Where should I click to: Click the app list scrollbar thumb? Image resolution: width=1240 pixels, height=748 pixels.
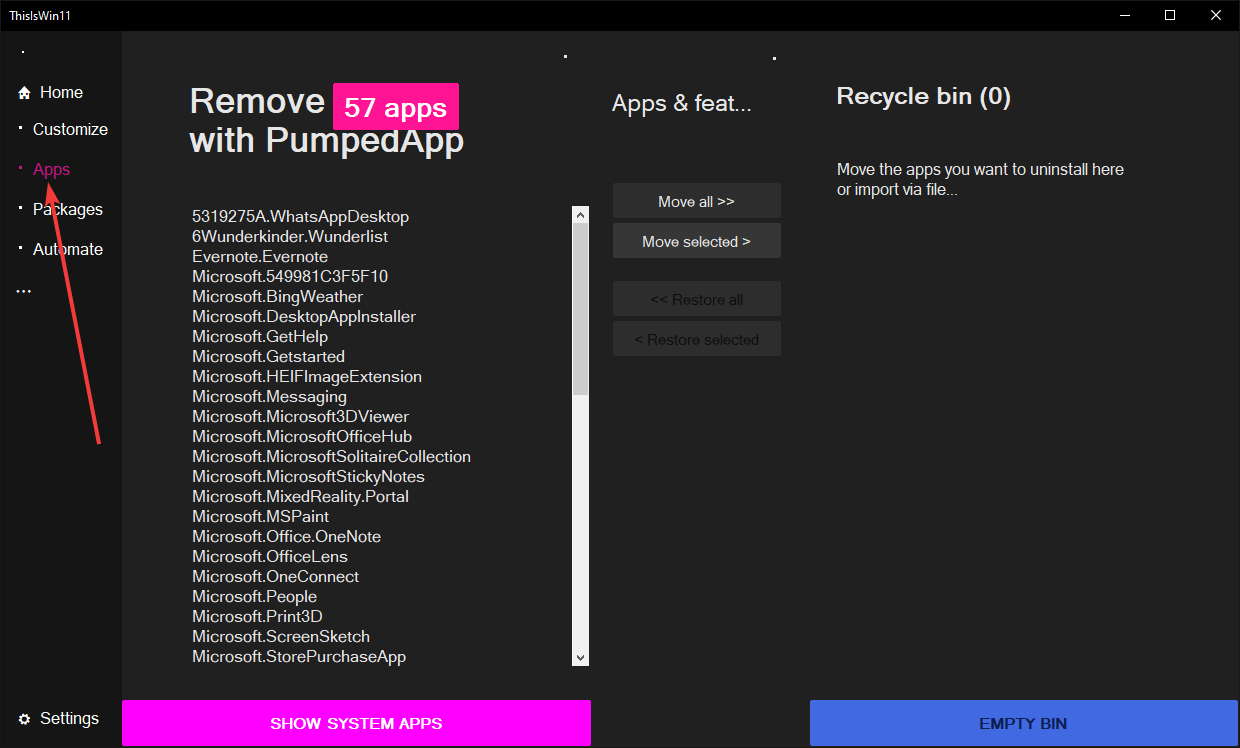(581, 308)
